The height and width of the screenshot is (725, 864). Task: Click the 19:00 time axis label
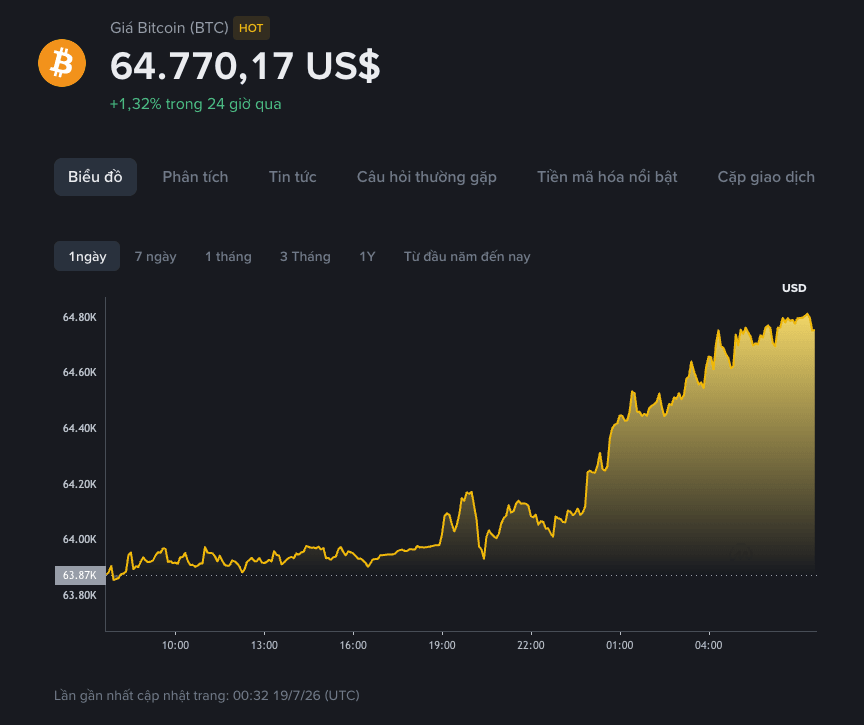[442, 645]
